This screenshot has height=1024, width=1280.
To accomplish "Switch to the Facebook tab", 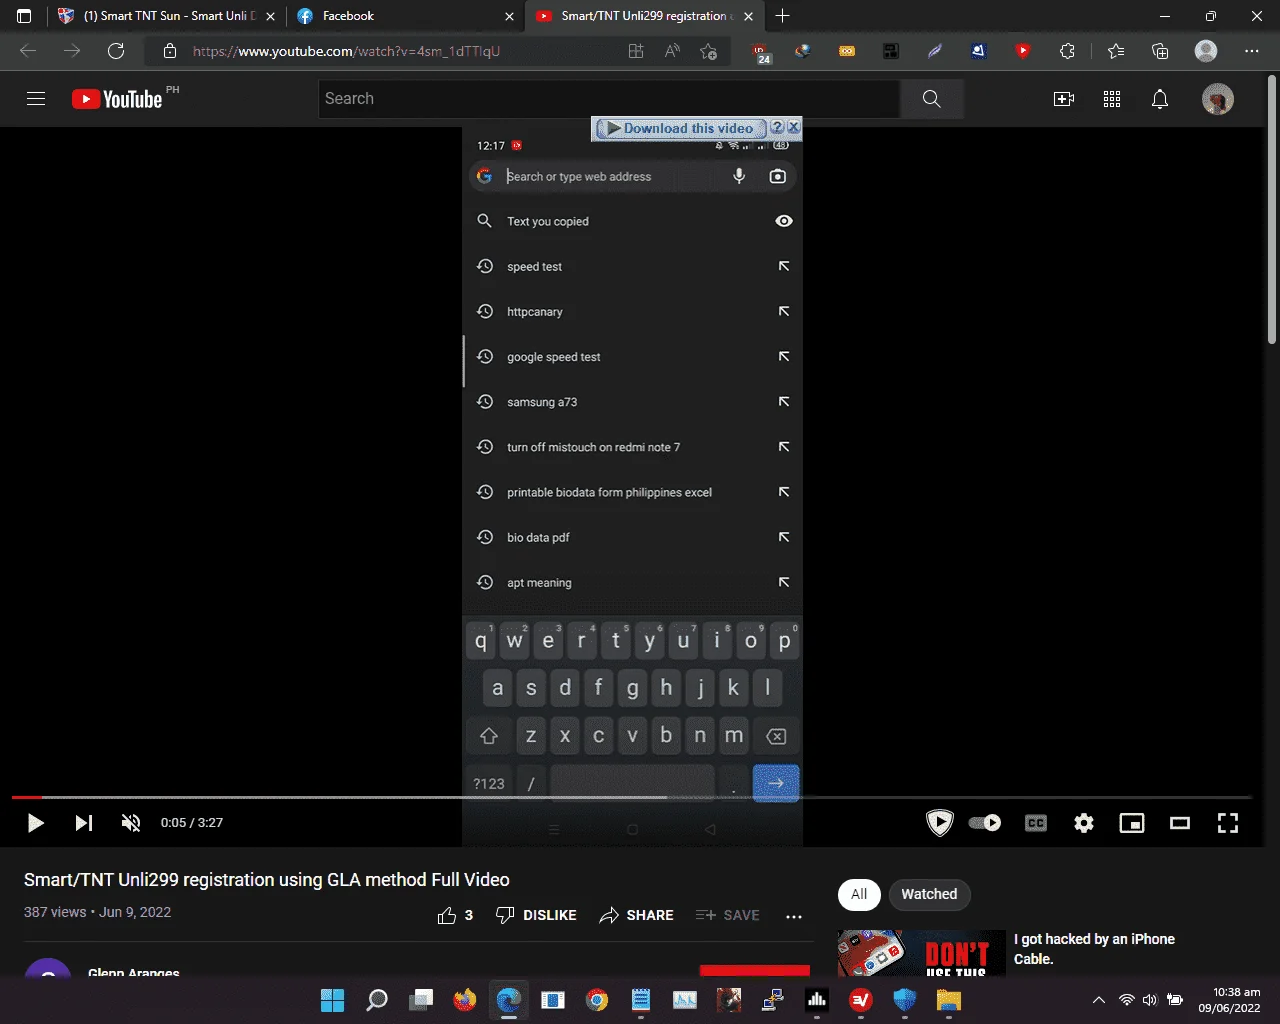I will [x=406, y=16].
